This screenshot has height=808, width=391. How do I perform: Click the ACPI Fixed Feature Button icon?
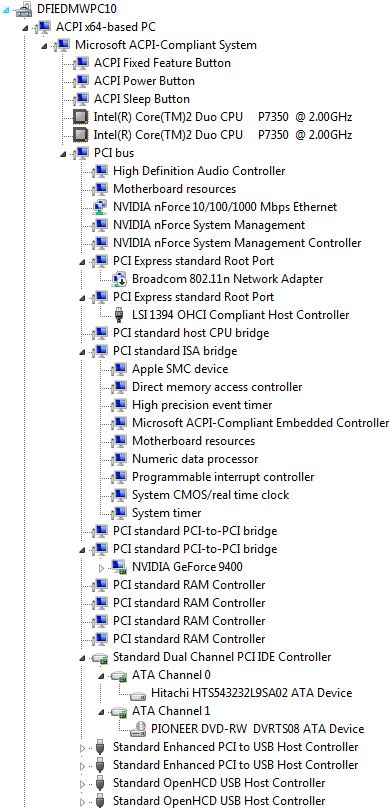tap(81, 63)
